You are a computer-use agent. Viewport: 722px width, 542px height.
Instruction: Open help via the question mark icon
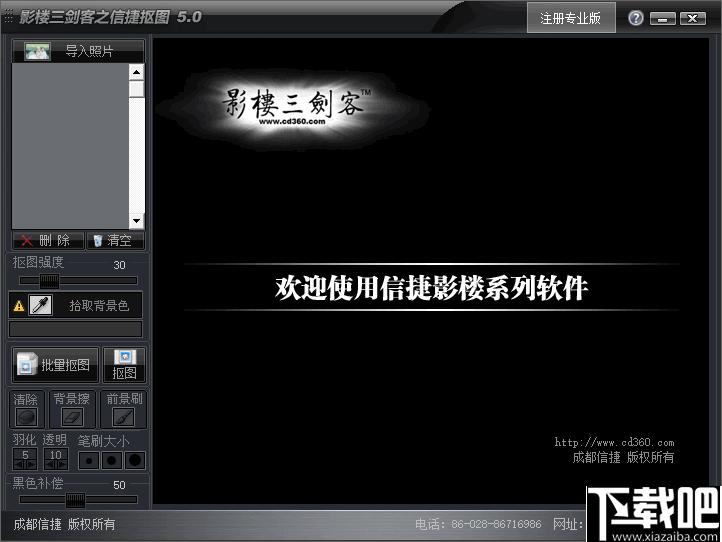pos(636,18)
